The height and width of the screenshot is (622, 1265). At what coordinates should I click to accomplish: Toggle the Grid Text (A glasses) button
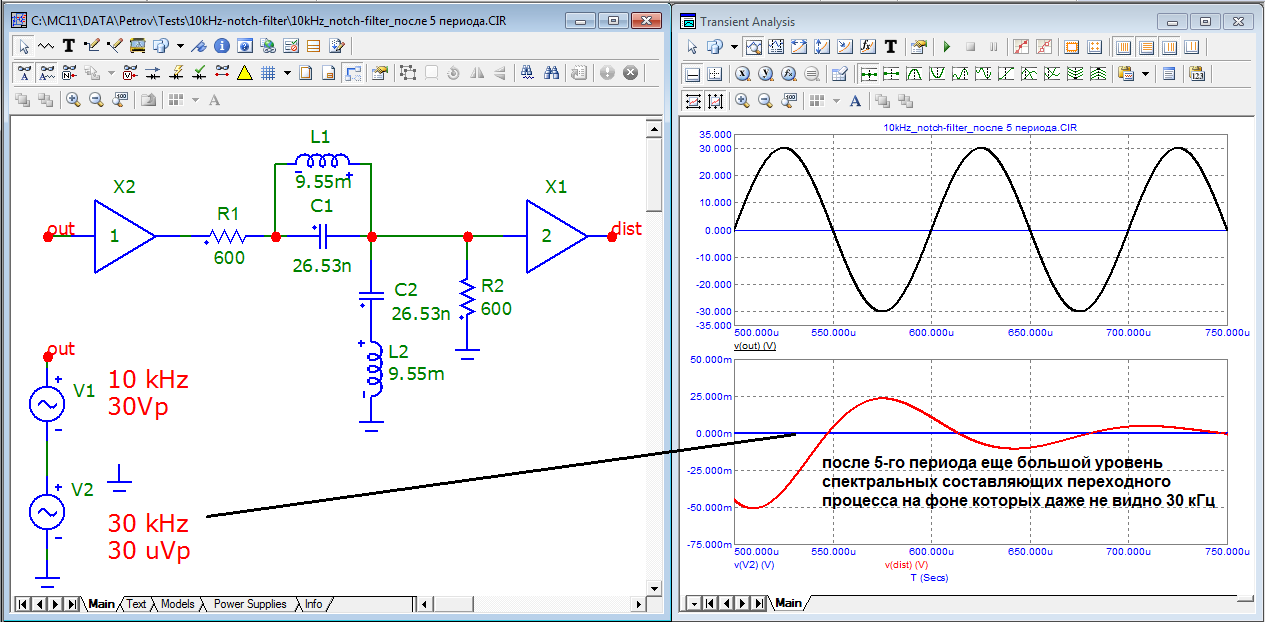tap(23, 72)
